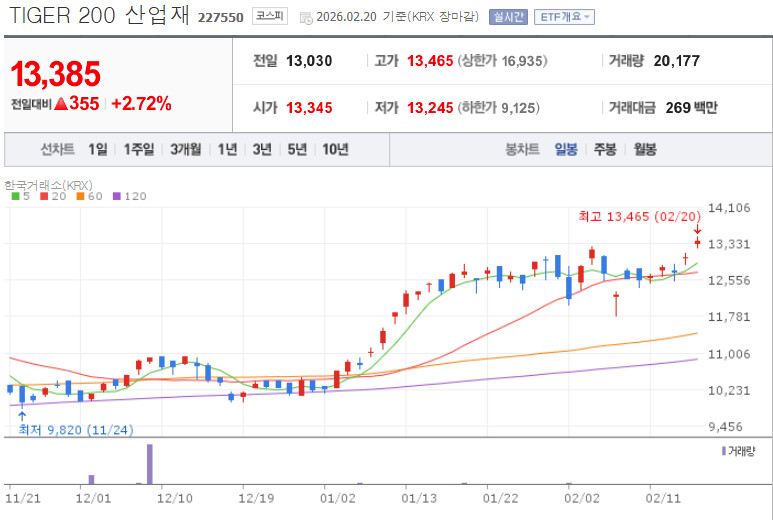Click the green 5-day moving average swatch
This screenshot has width=773, height=520.
(x=15, y=196)
